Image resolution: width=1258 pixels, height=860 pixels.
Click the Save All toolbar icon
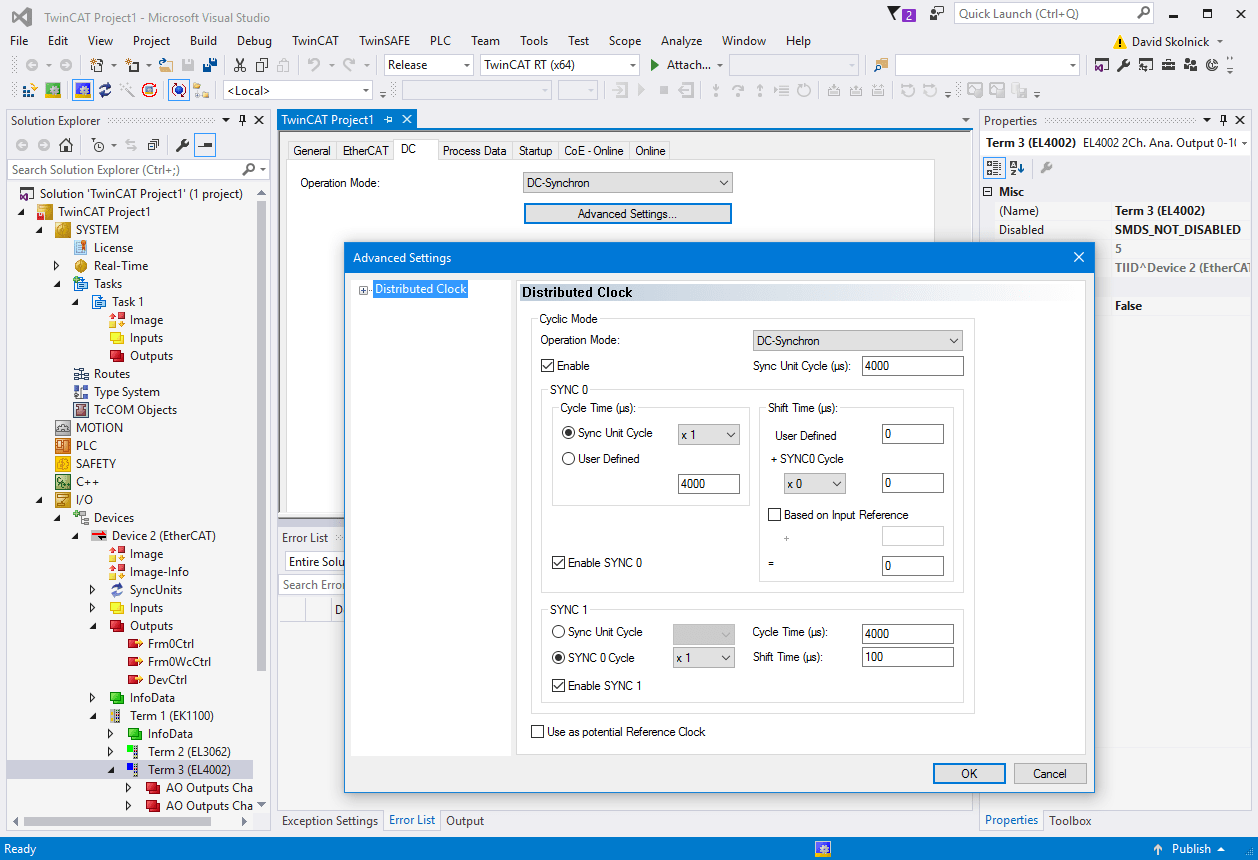tap(210, 65)
